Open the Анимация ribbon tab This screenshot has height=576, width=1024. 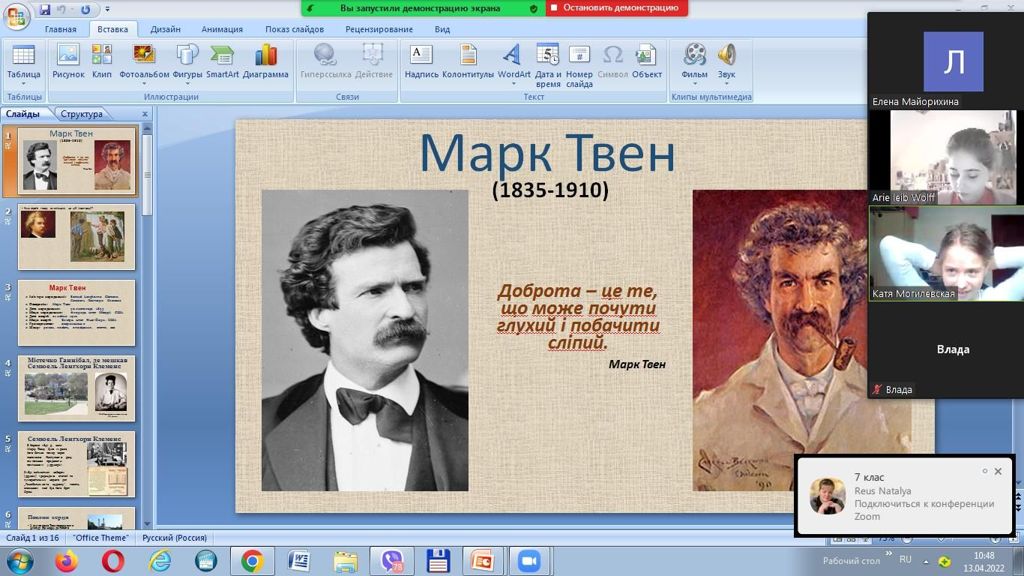pos(221,29)
